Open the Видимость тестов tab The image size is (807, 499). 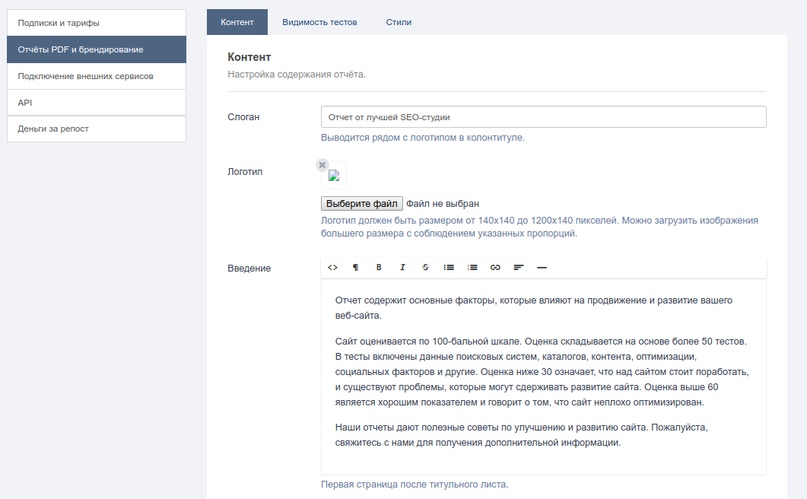tap(320, 22)
